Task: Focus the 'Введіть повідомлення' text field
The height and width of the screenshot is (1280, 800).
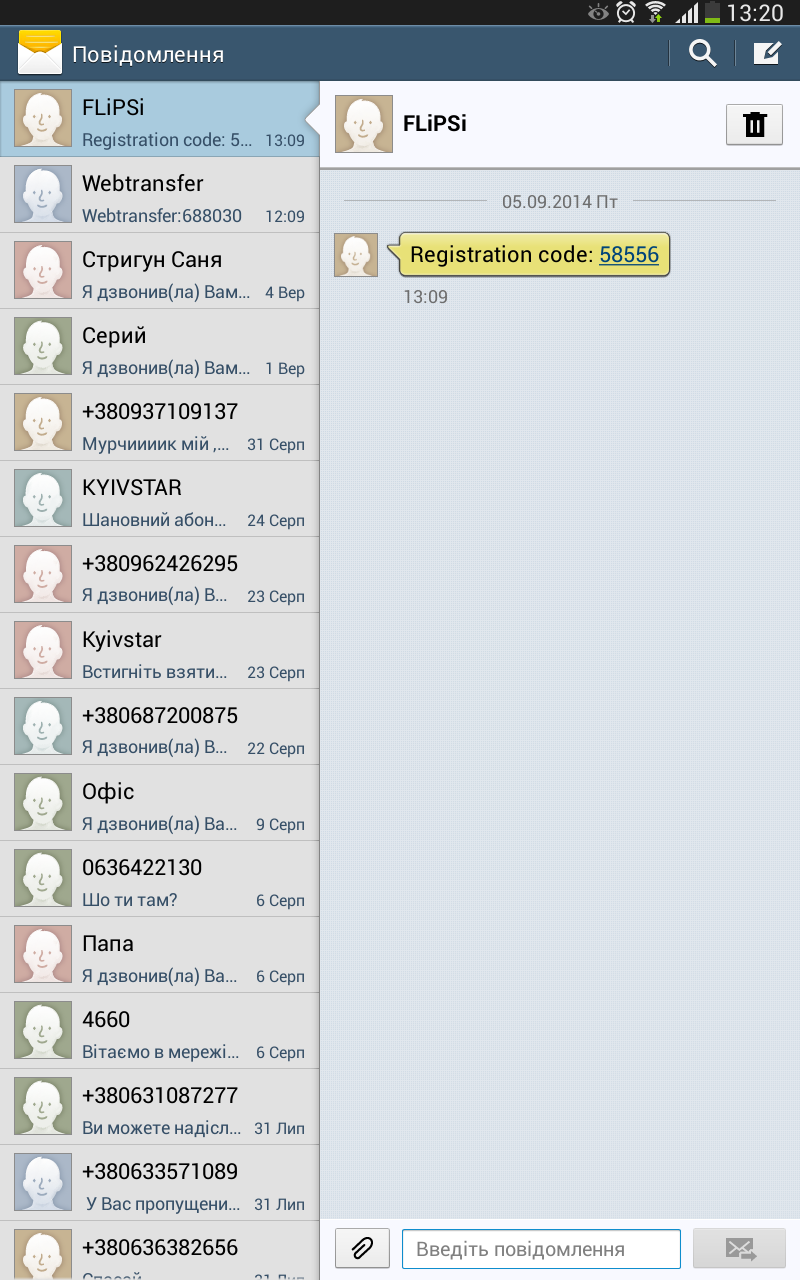Action: pyautogui.click(x=541, y=1249)
